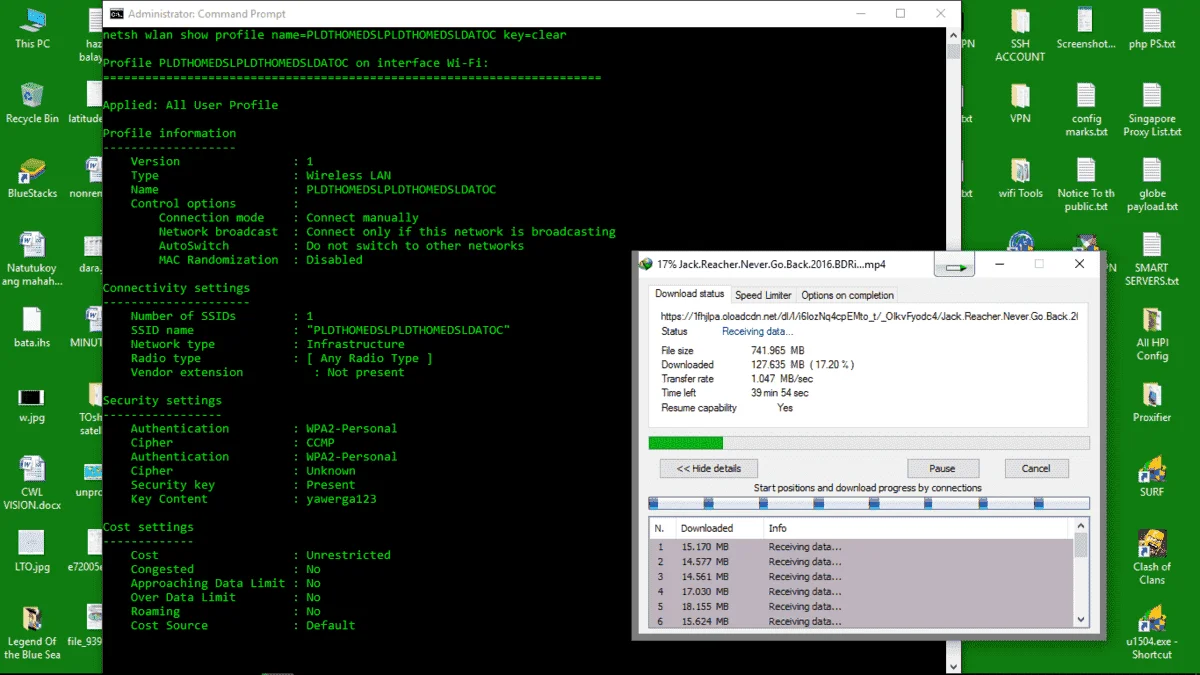
Task: Open the Options on completion tab
Action: (847, 295)
